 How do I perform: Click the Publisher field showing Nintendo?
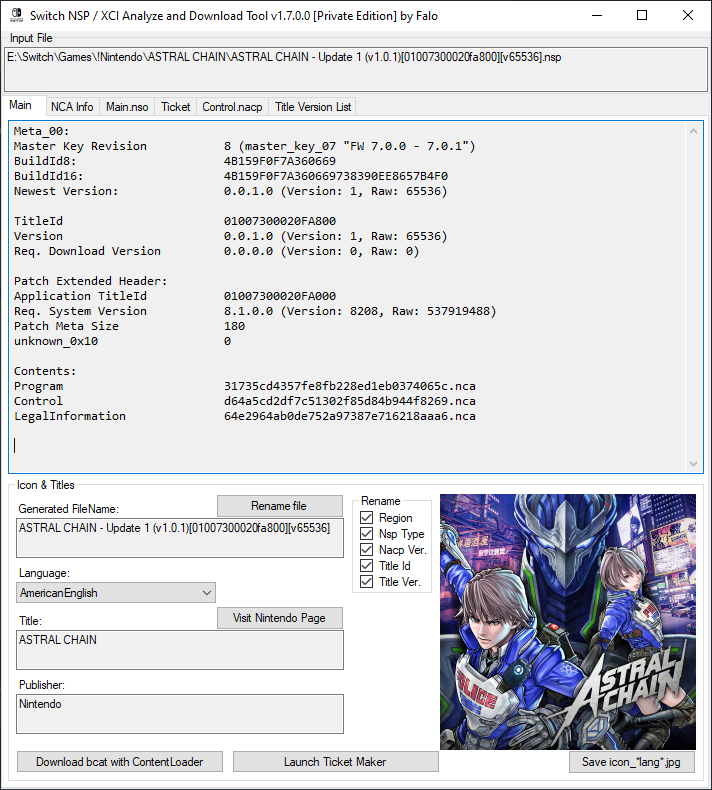tap(180, 714)
